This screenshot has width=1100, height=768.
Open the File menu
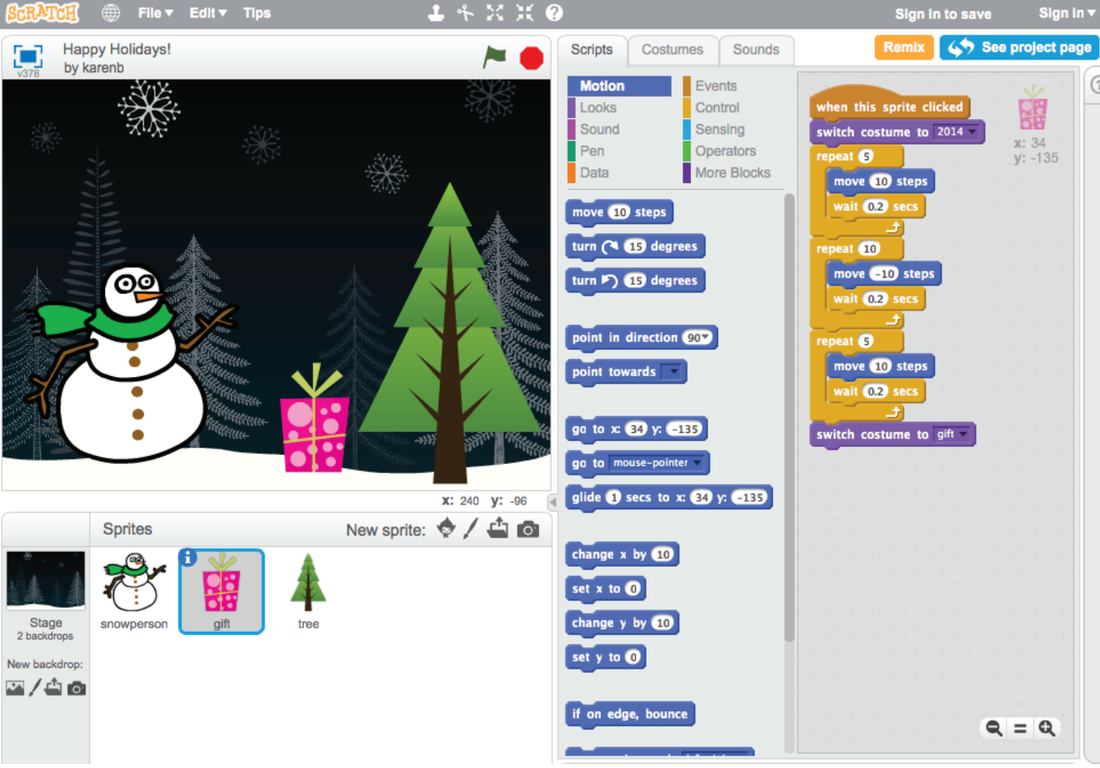(x=155, y=13)
